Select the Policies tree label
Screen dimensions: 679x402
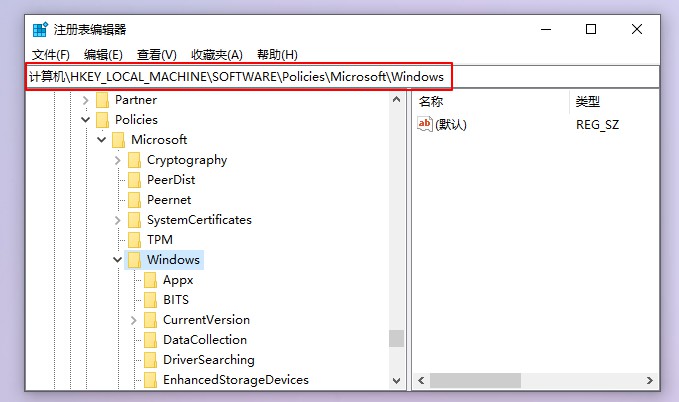(136, 120)
